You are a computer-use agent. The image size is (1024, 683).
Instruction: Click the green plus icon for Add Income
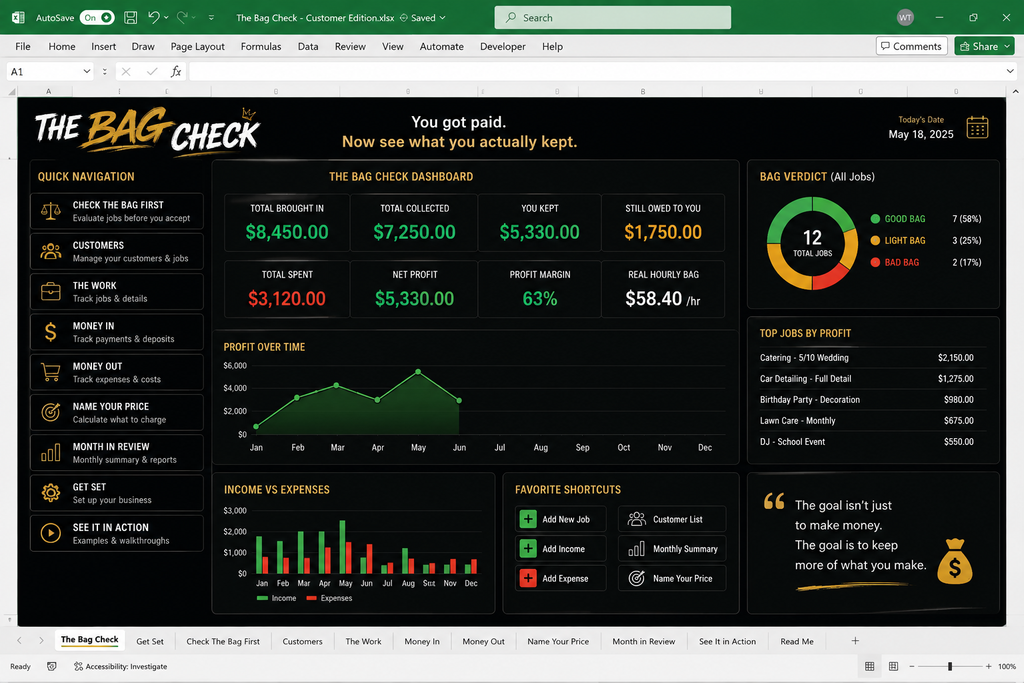(x=528, y=548)
